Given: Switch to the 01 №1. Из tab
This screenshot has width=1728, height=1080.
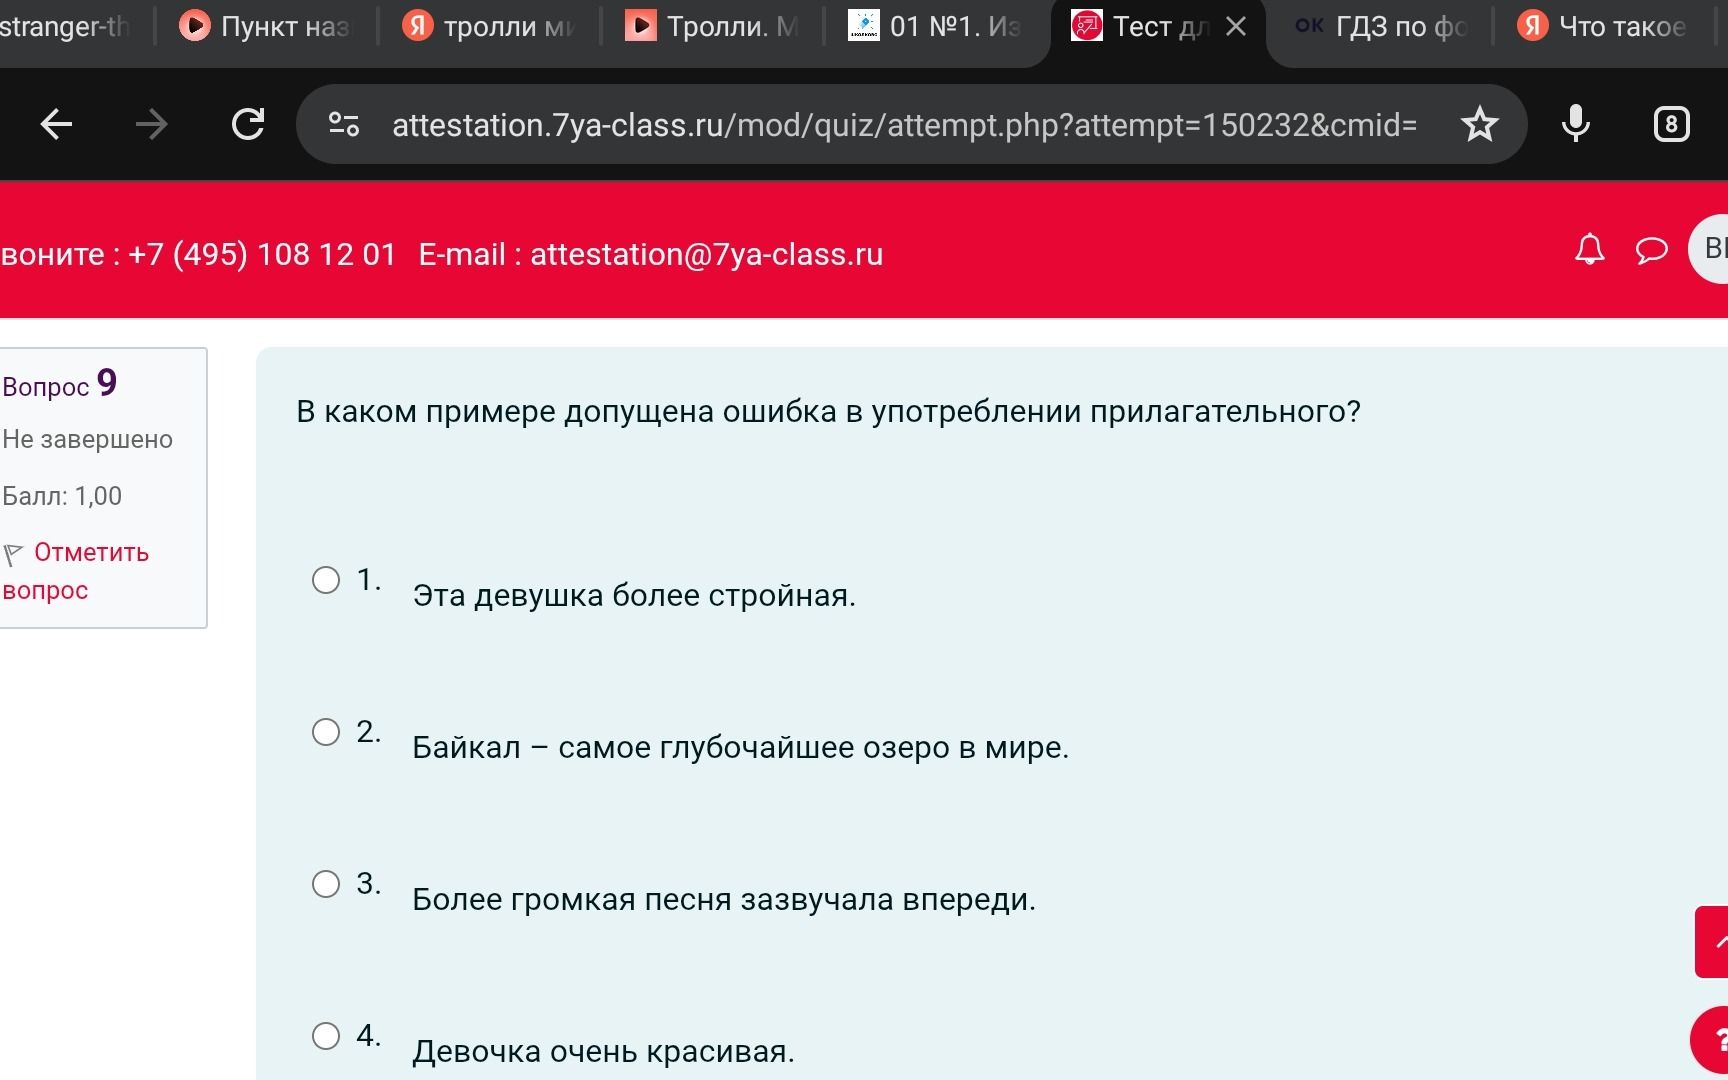Looking at the screenshot, I should point(934,26).
